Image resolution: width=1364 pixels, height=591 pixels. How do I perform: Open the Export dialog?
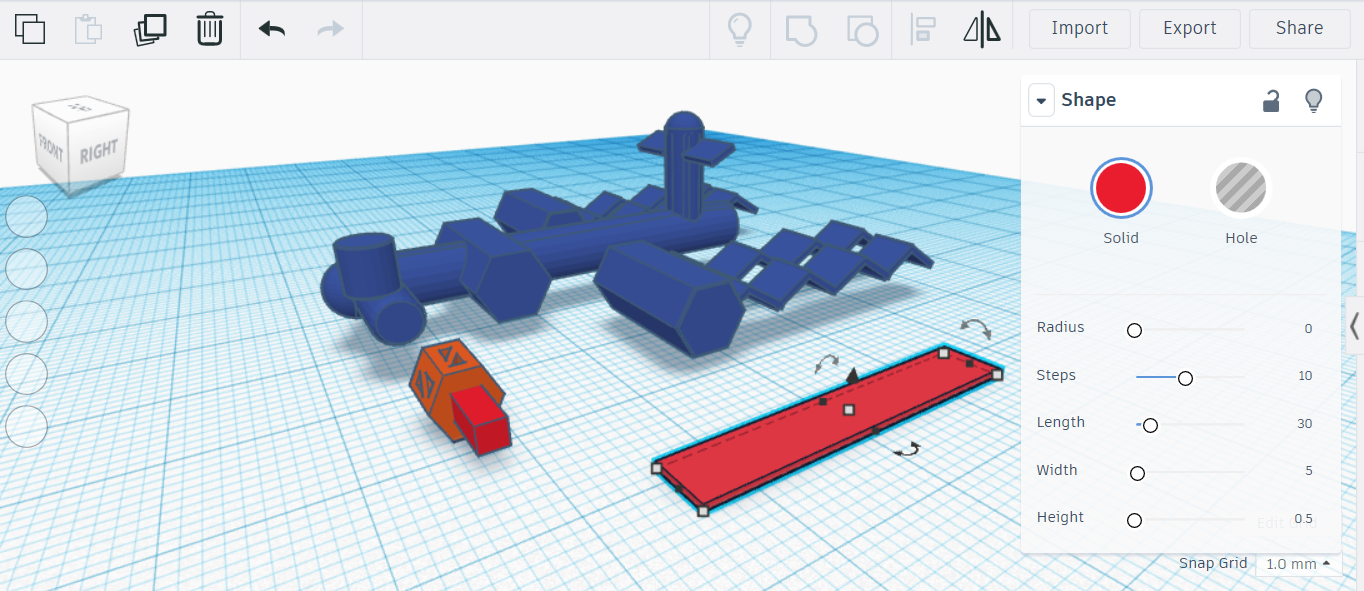[1190, 29]
